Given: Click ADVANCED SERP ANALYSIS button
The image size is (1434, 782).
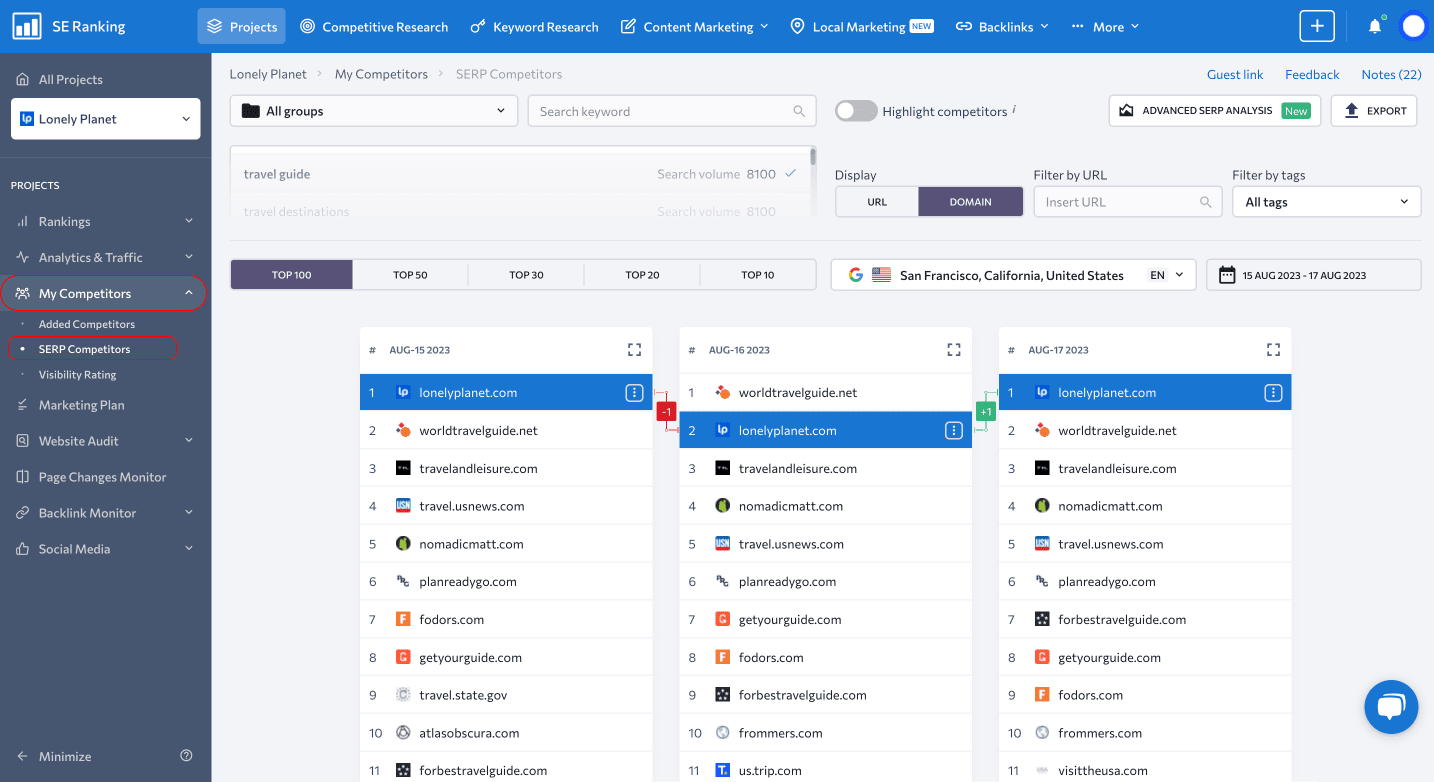Looking at the screenshot, I should (1215, 111).
